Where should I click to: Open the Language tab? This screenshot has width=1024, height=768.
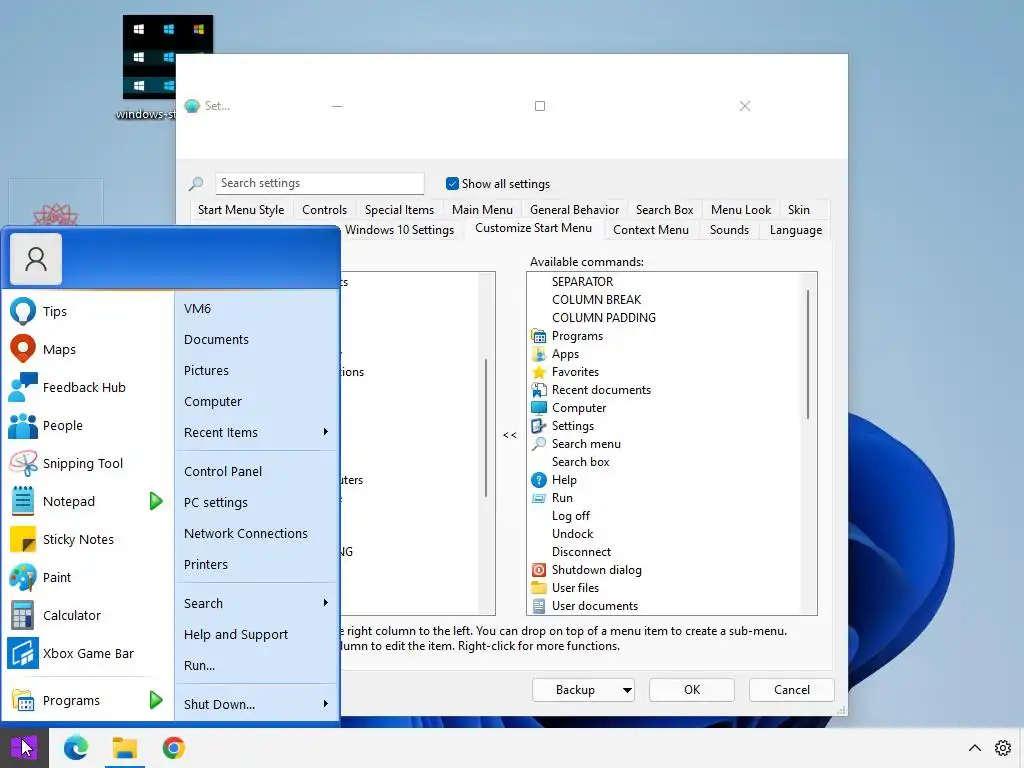coord(795,230)
